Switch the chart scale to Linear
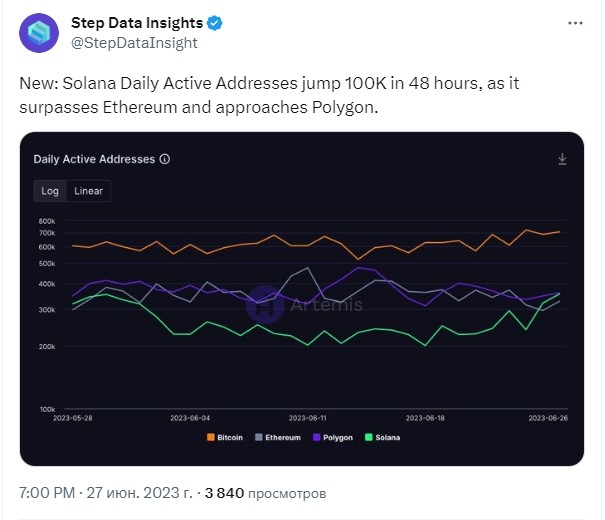 pyautogui.click(x=88, y=191)
